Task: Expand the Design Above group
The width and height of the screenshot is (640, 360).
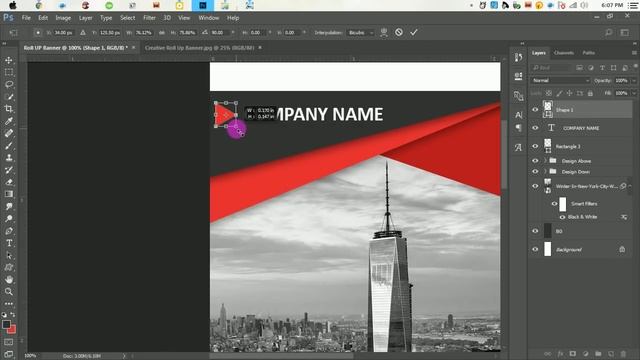Action: (x=545, y=161)
